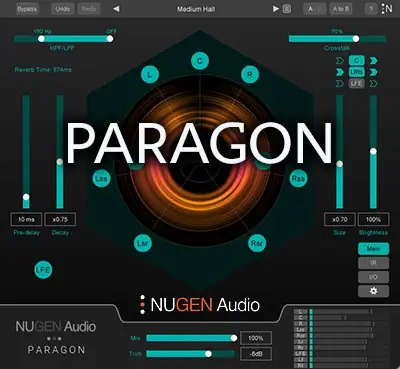Open the preset save icon beside next arrow
The image size is (400, 369).
(x=287, y=9)
